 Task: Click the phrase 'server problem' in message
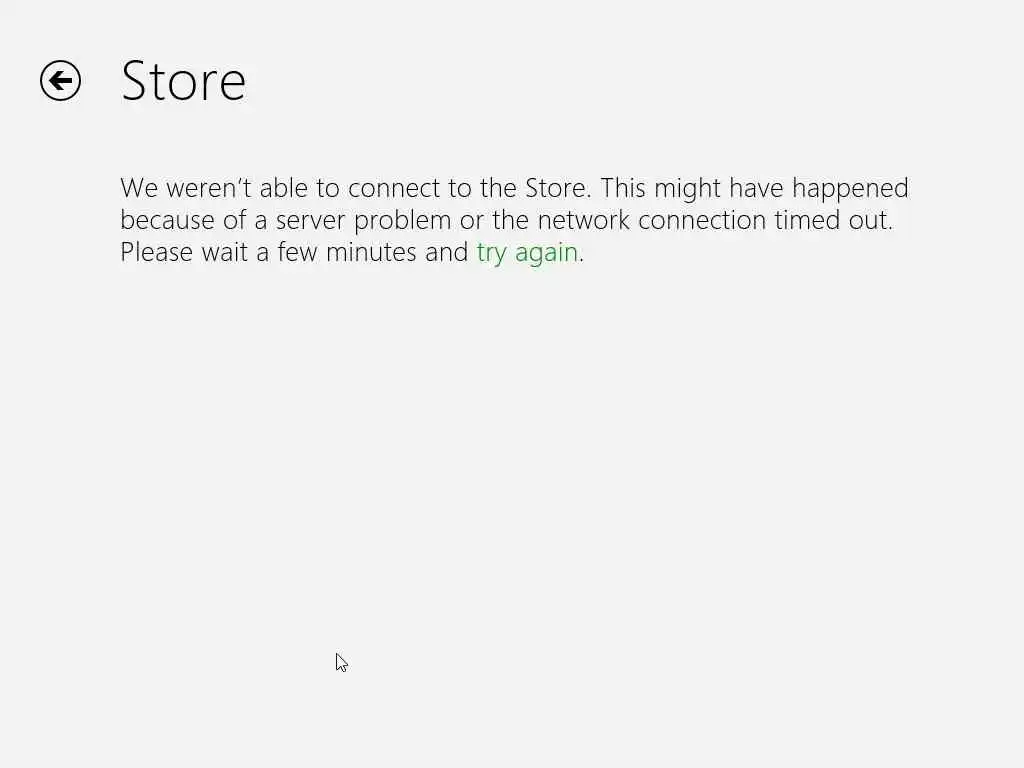pyautogui.click(x=363, y=221)
